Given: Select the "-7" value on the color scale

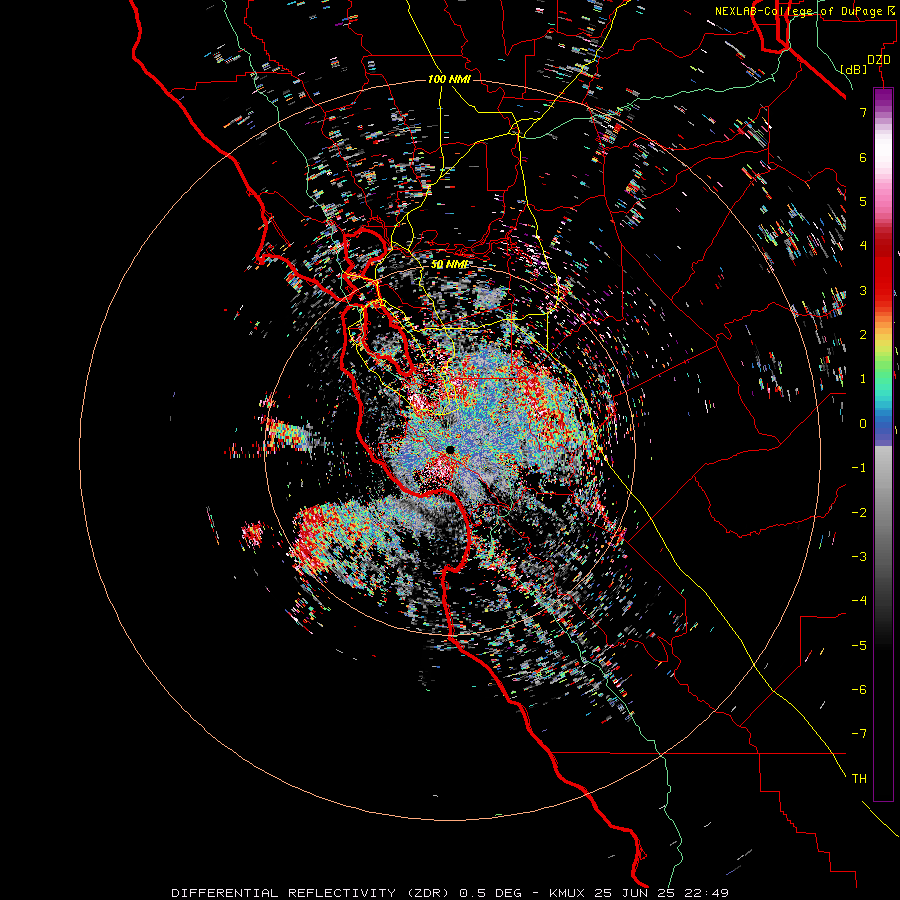Looking at the screenshot, I should (x=859, y=734).
